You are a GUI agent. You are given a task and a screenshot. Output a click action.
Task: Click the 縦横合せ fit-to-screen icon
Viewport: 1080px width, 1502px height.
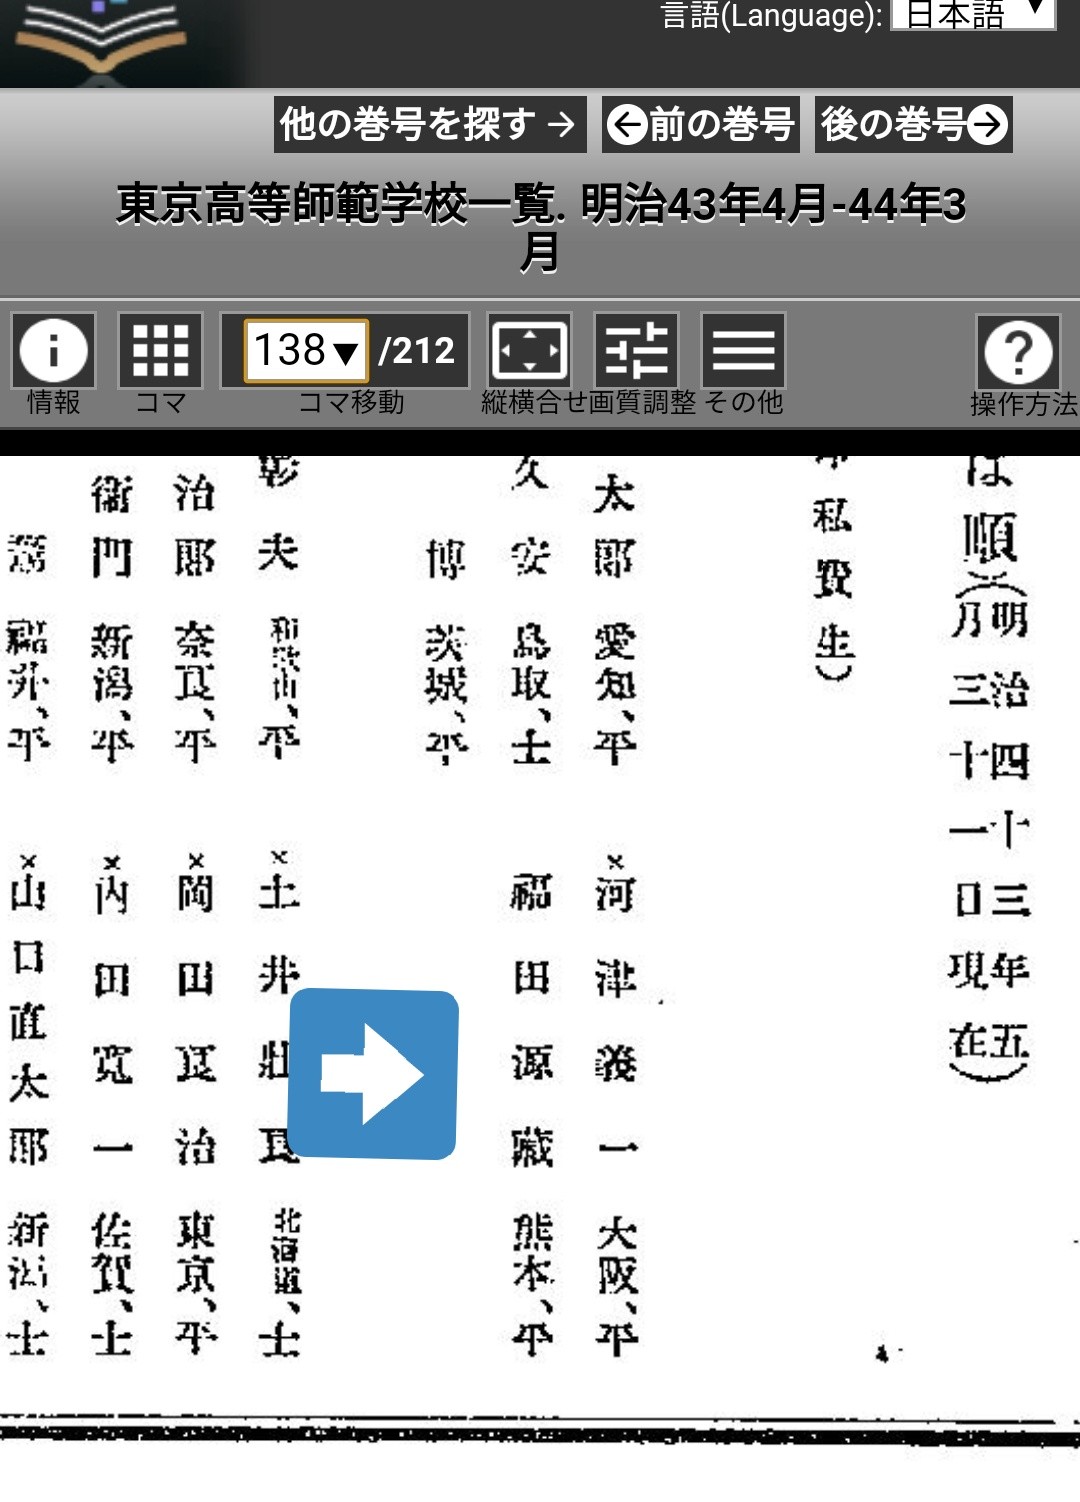click(x=529, y=350)
